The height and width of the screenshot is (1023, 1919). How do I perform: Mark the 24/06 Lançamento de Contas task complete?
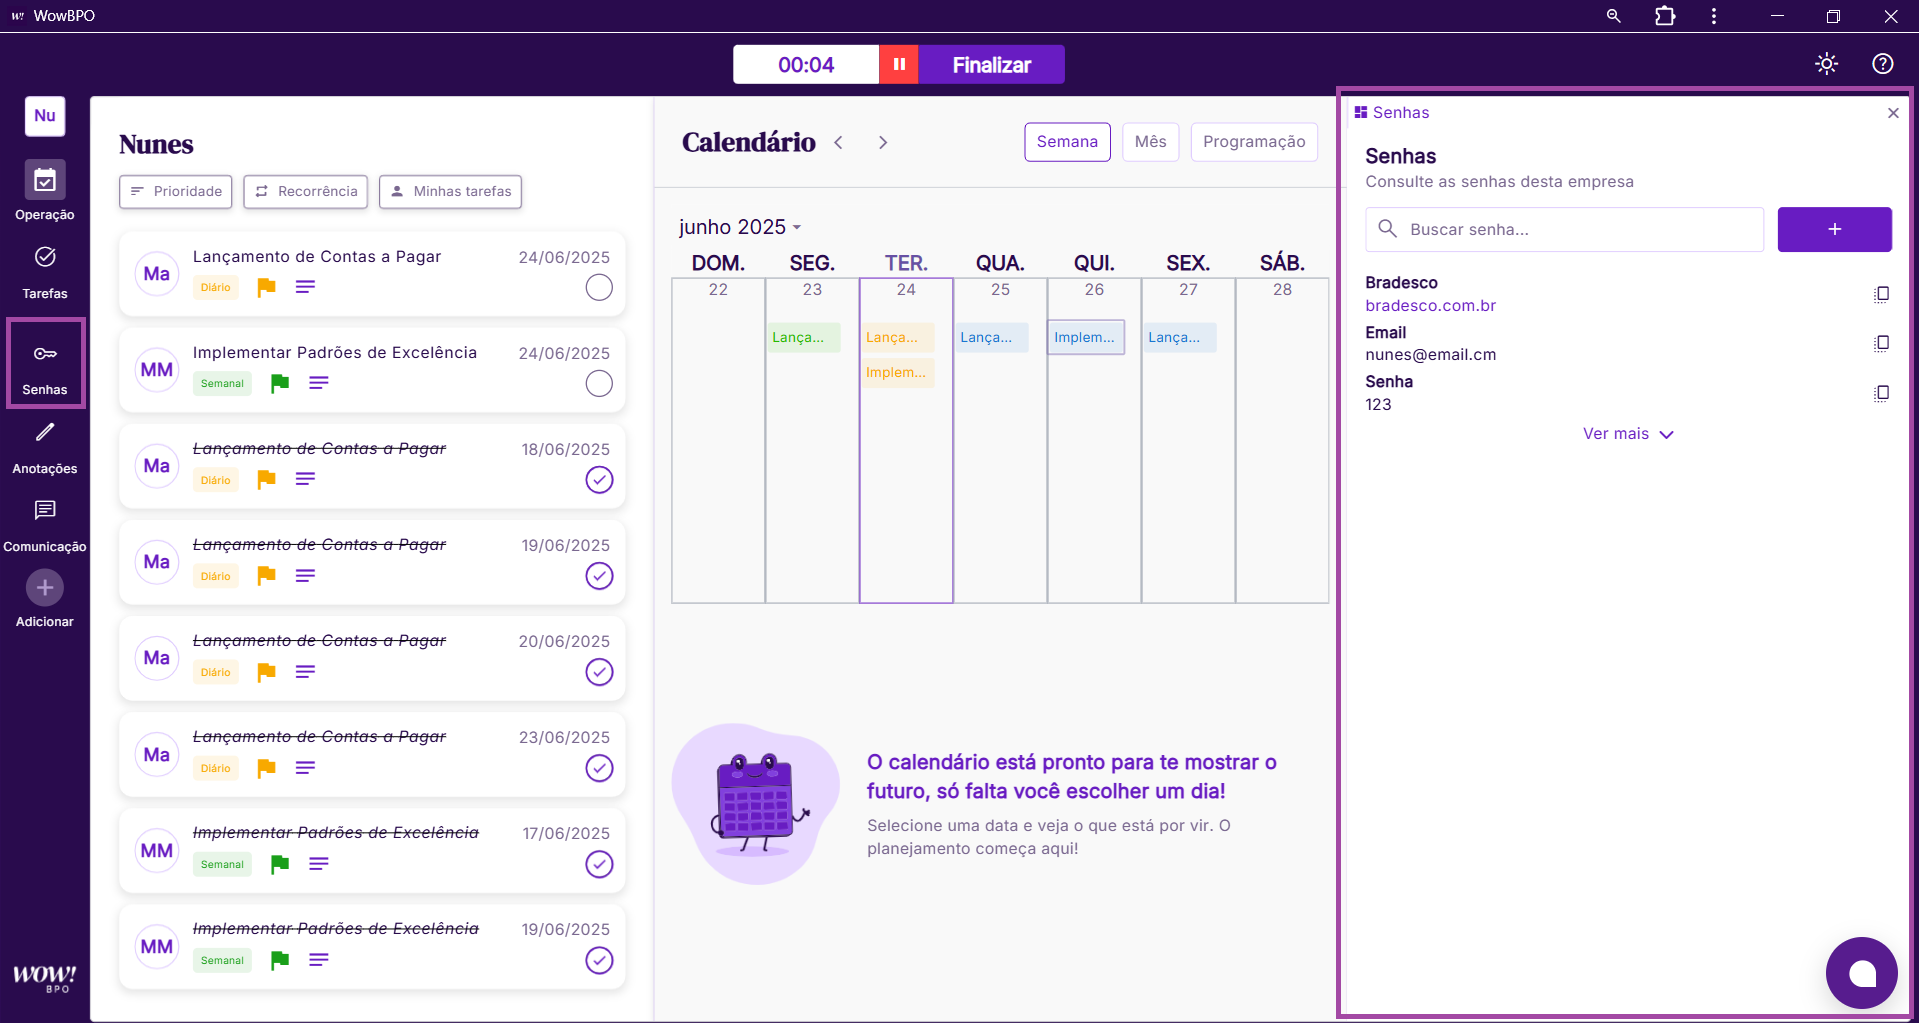(599, 288)
